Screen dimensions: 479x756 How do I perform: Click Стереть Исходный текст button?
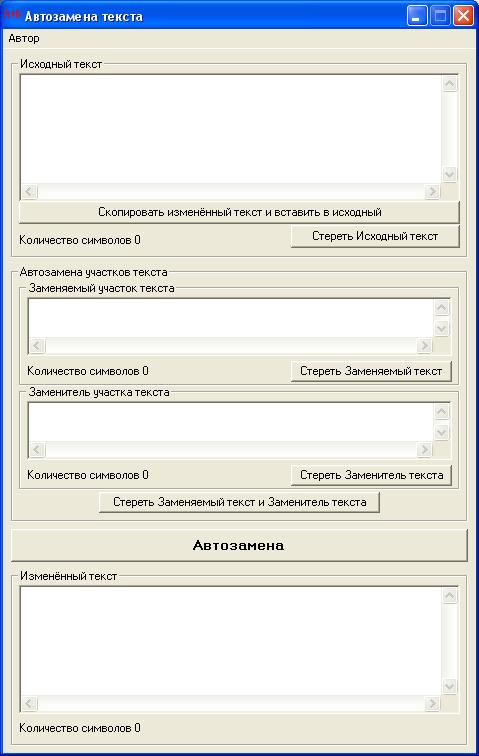[375, 236]
